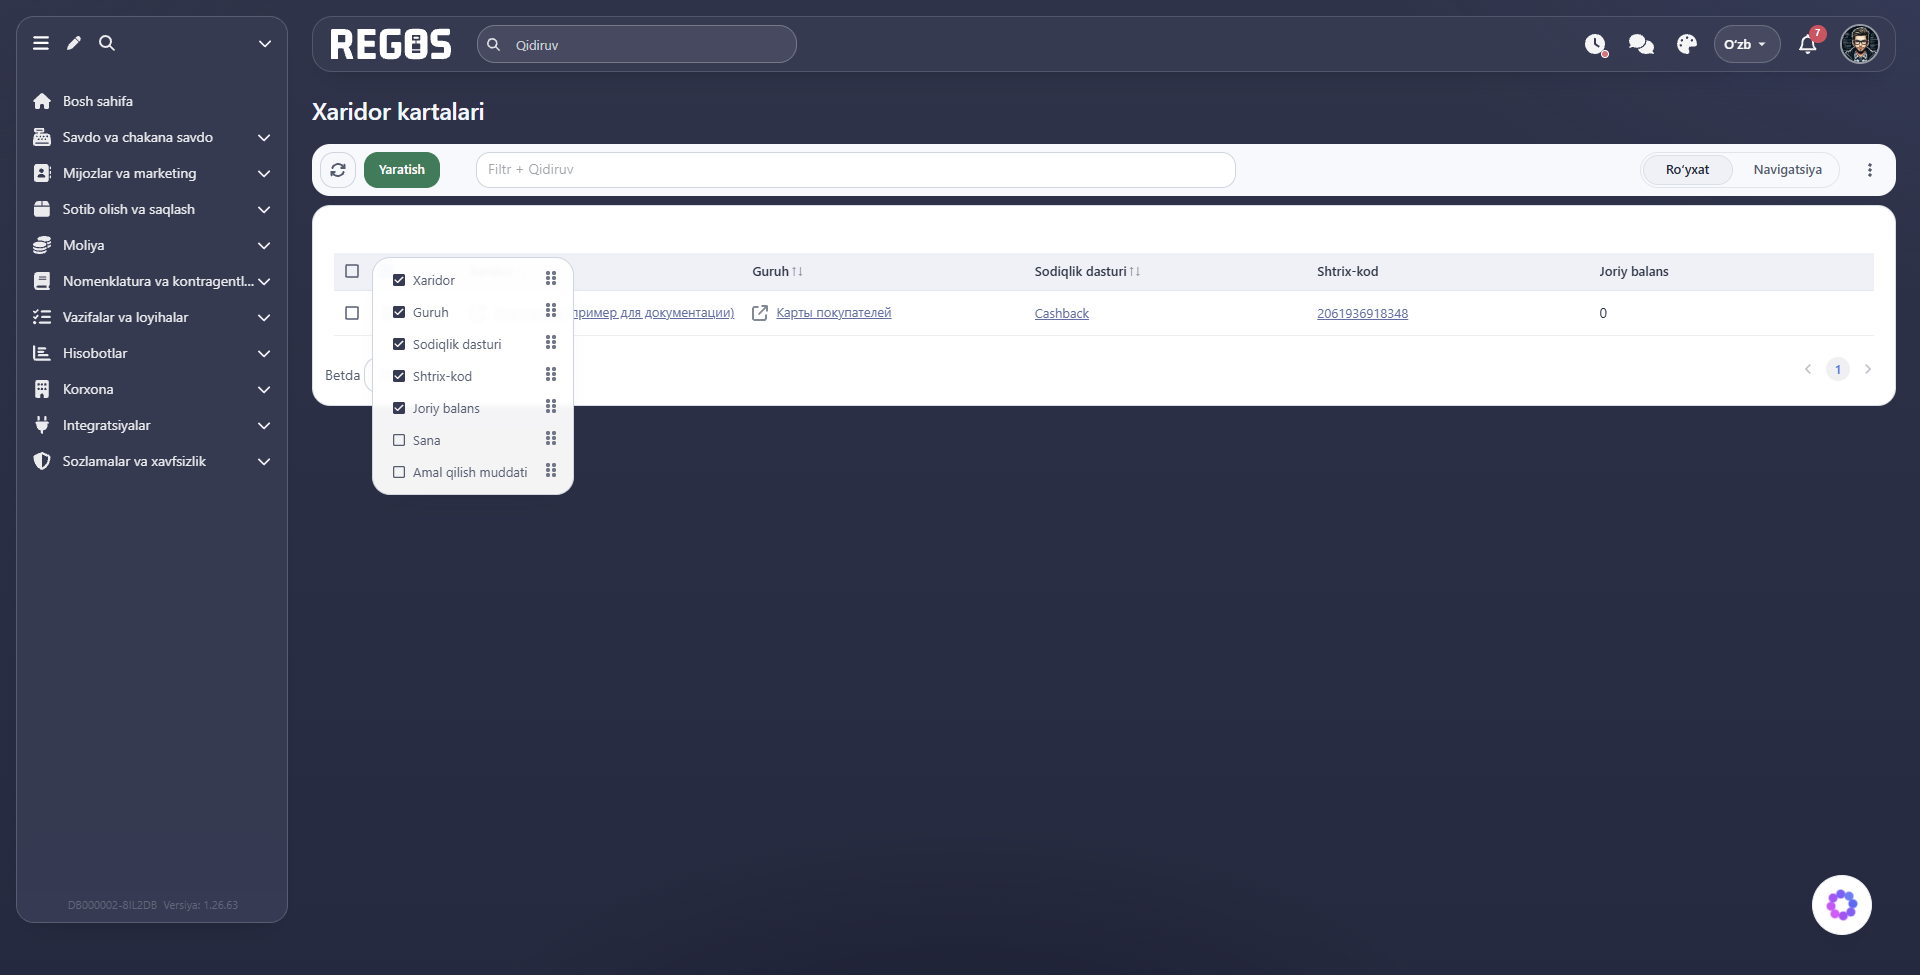The image size is (1920, 975).
Task: Enable the Sana column checkbox
Action: 399,440
